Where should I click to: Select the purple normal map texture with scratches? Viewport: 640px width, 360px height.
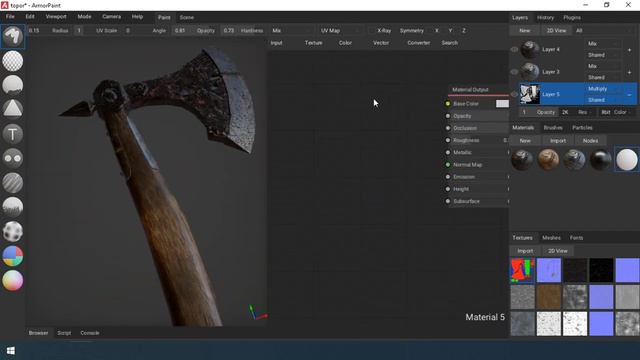point(549,270)
